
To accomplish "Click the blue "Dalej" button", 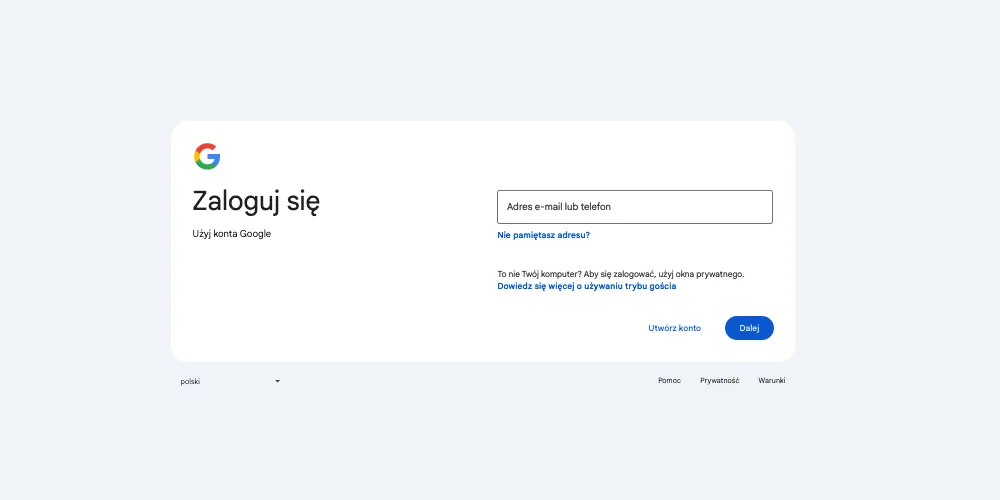I will [749, 328].
